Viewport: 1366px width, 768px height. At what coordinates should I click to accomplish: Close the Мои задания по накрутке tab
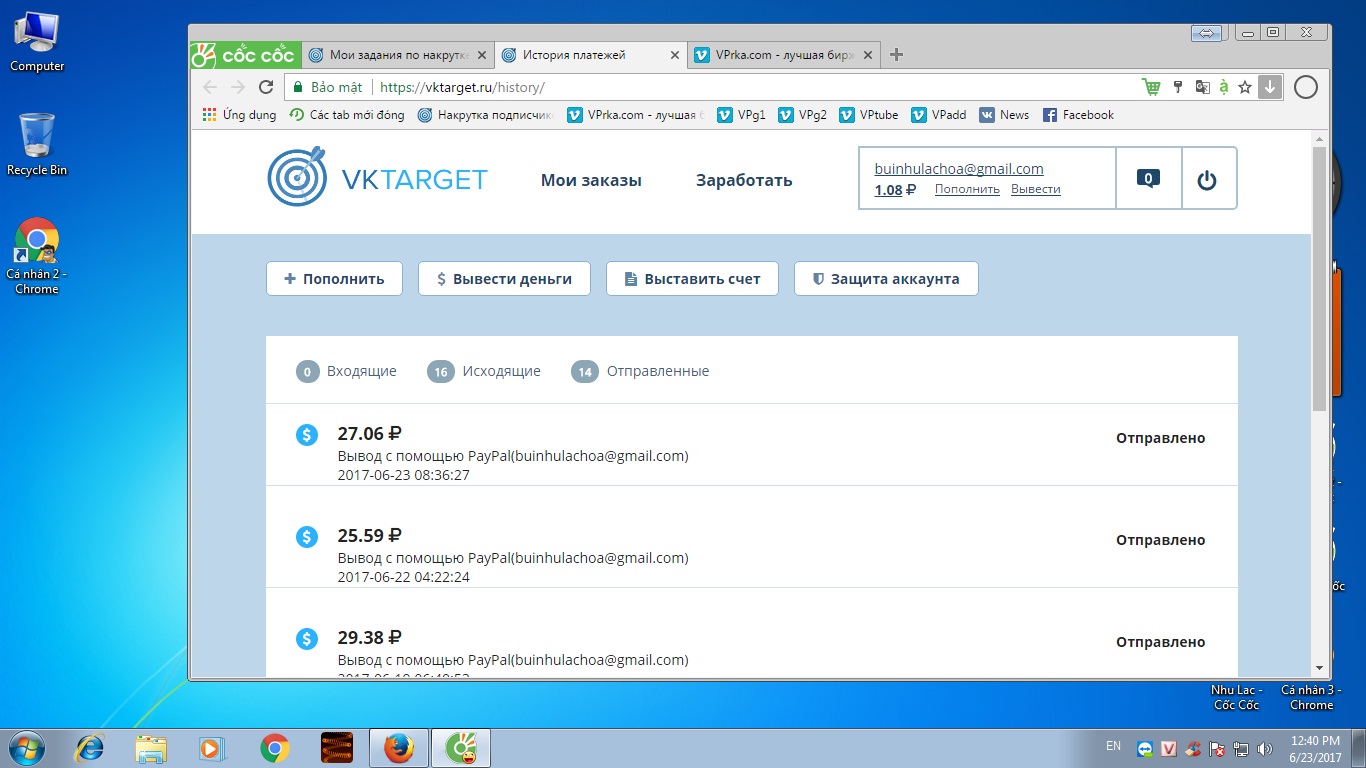point(482,55)
